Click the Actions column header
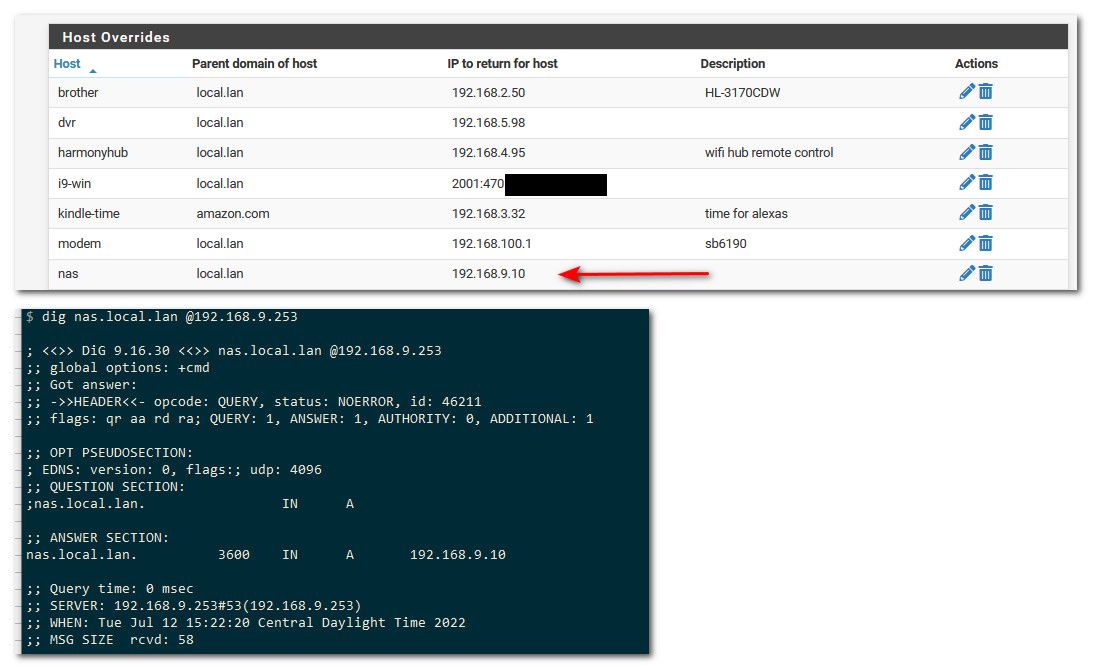1093x670 pixels. 976,63
